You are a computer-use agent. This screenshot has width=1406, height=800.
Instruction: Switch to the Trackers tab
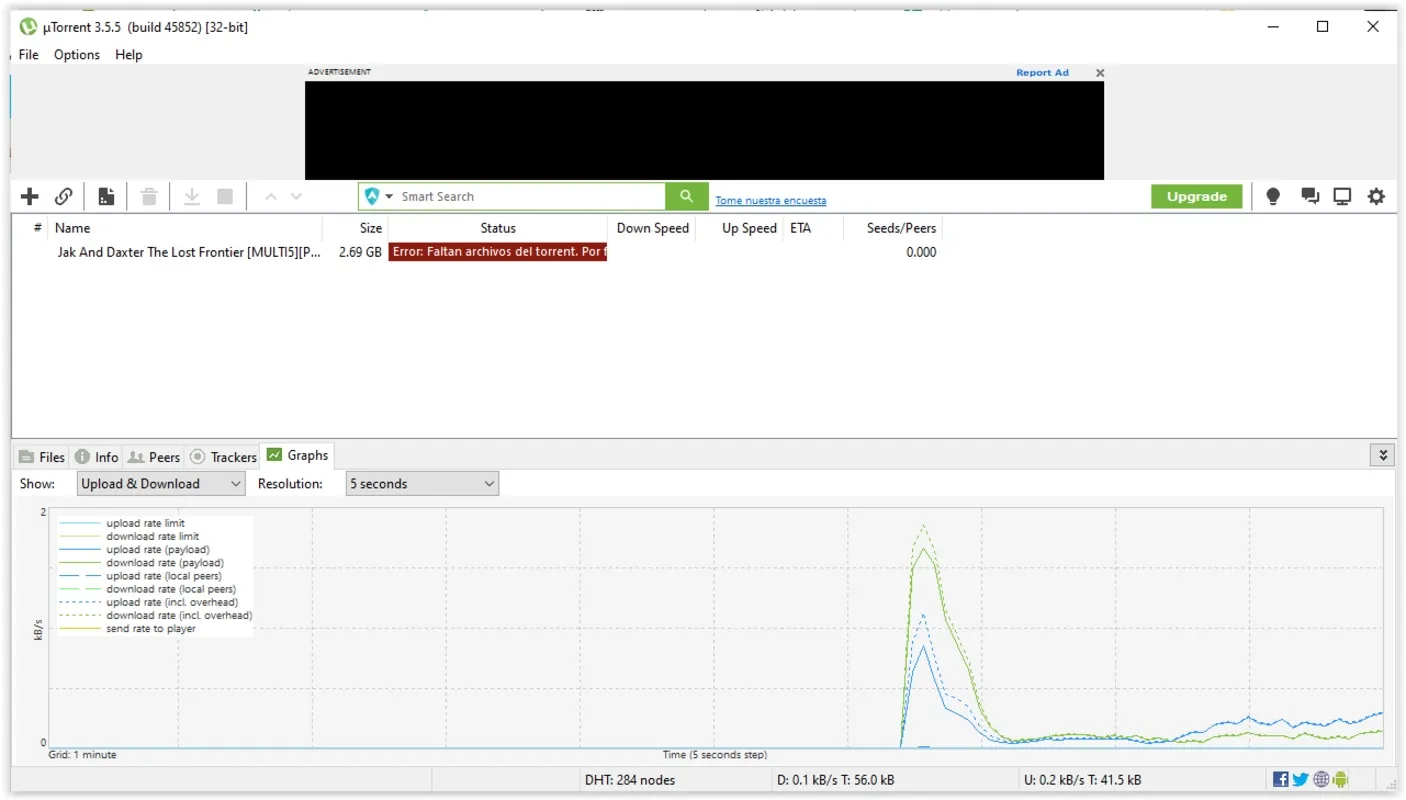[223, 457]
